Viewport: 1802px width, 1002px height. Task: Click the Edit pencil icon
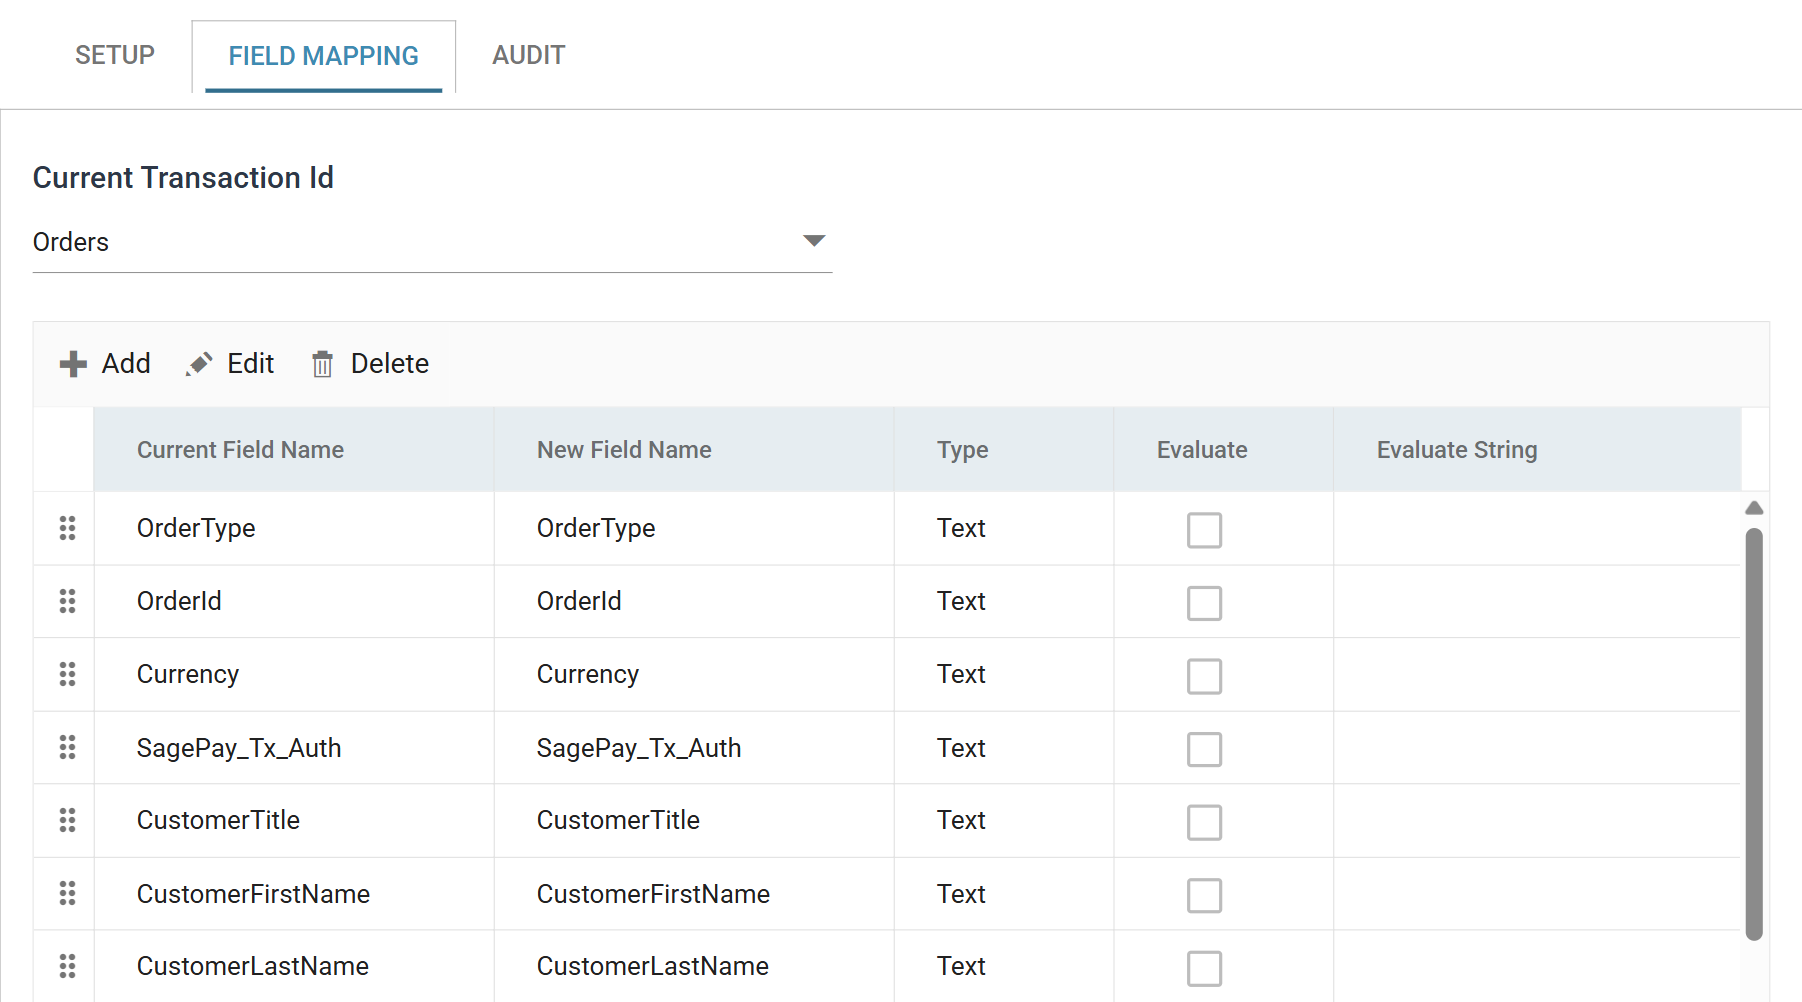point(199,364)
